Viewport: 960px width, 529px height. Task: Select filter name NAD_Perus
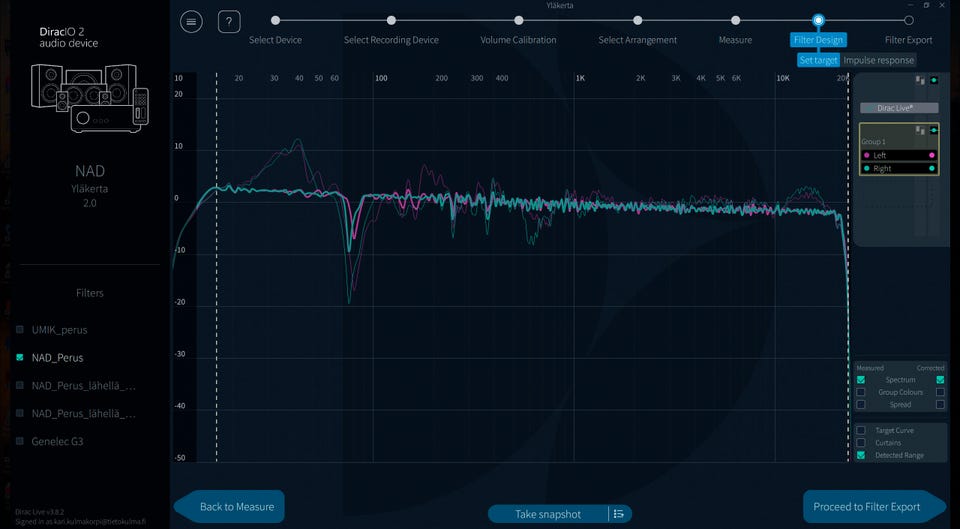[58, 358]
